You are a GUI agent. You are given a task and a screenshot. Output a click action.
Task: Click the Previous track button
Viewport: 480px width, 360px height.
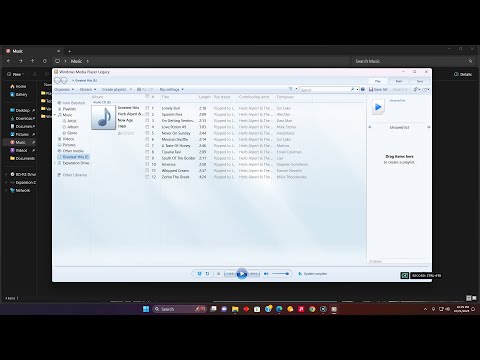tap(230, 274)
